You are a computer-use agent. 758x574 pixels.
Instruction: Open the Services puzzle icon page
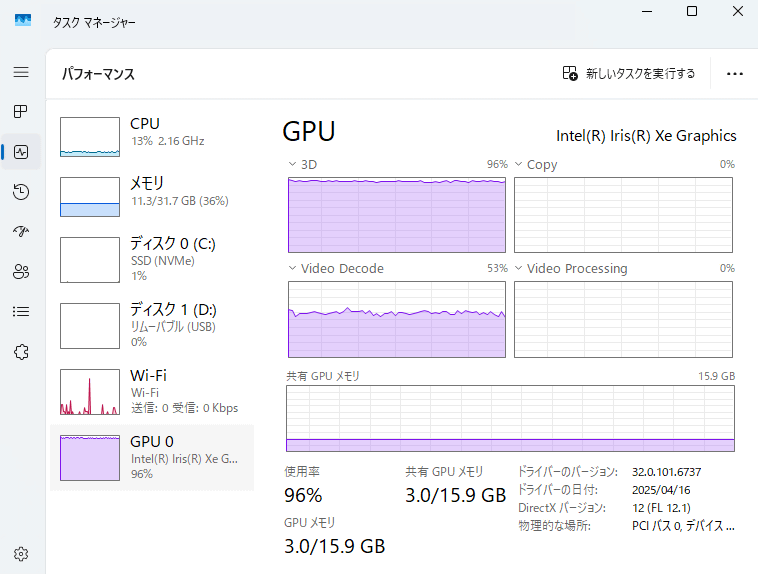(x=21, y=351)
